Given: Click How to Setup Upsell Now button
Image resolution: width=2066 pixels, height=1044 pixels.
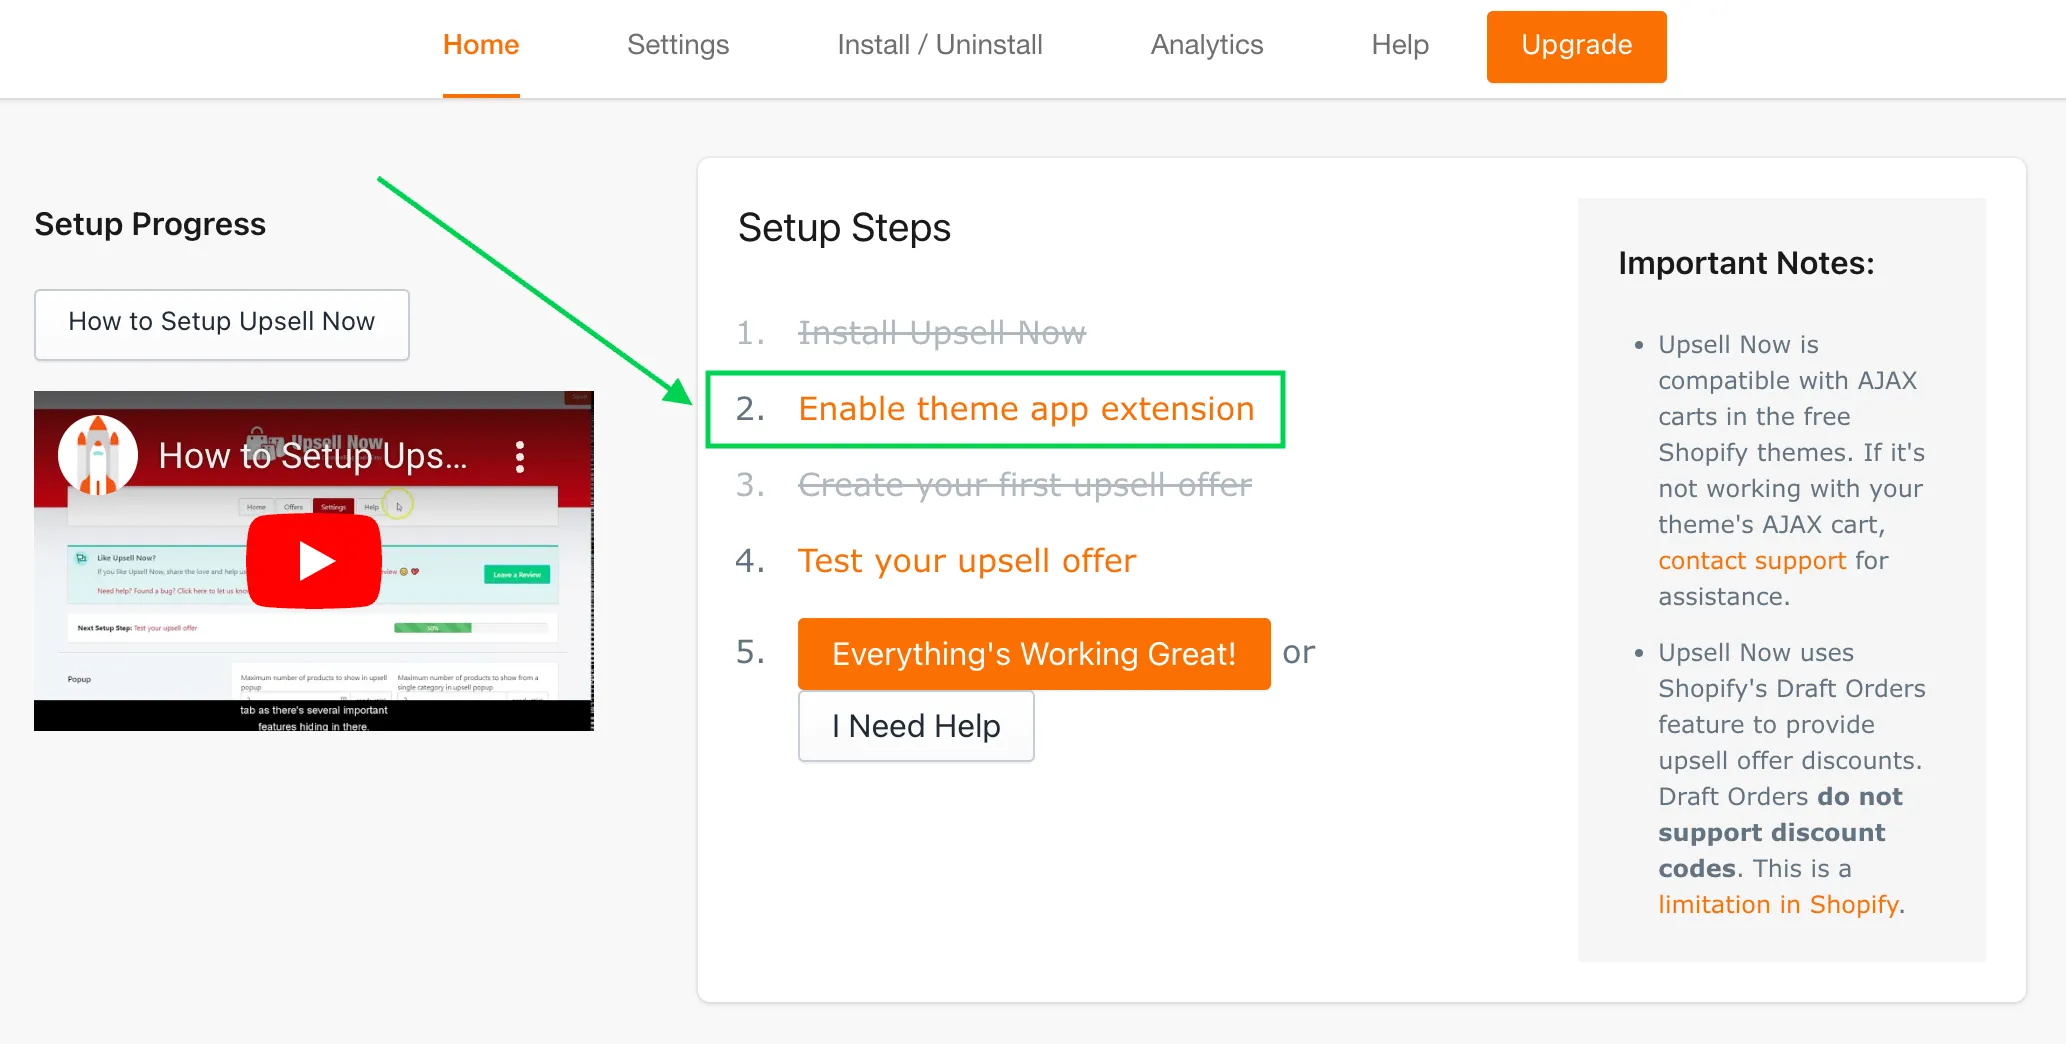Looking at the screenshot, I should [222, 324].
